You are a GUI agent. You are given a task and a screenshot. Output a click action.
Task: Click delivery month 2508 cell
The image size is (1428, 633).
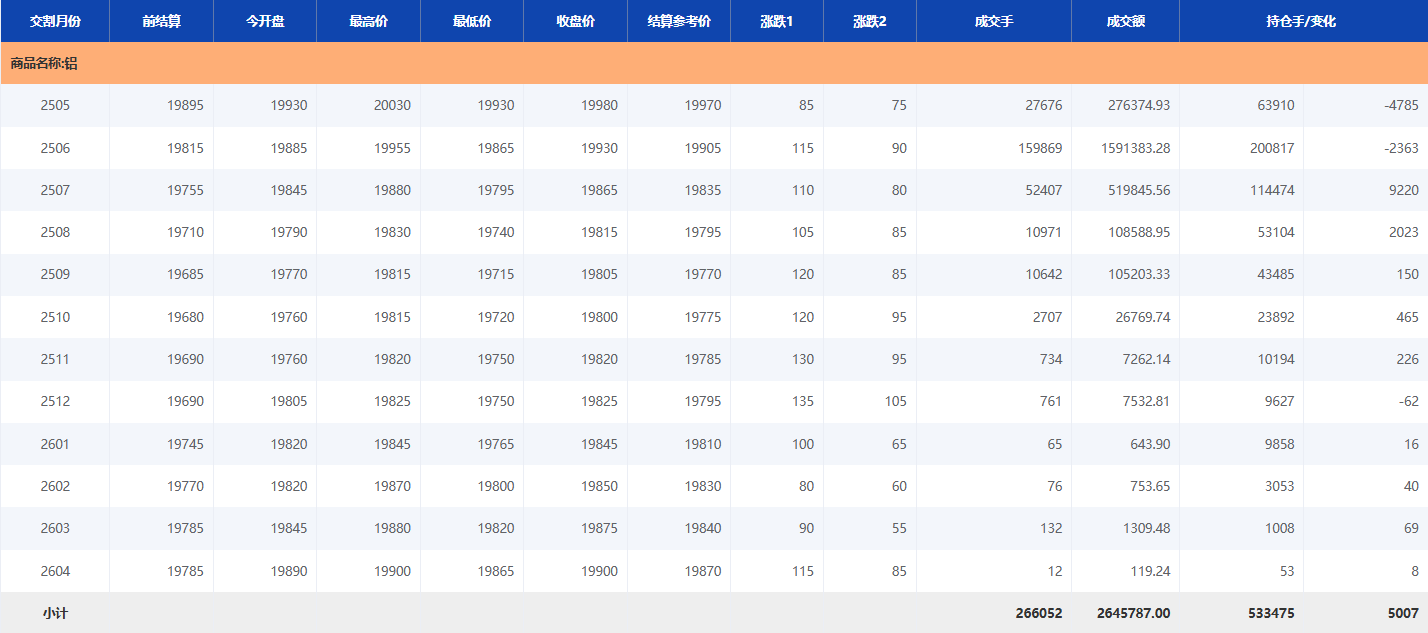[x=55, y=232]
